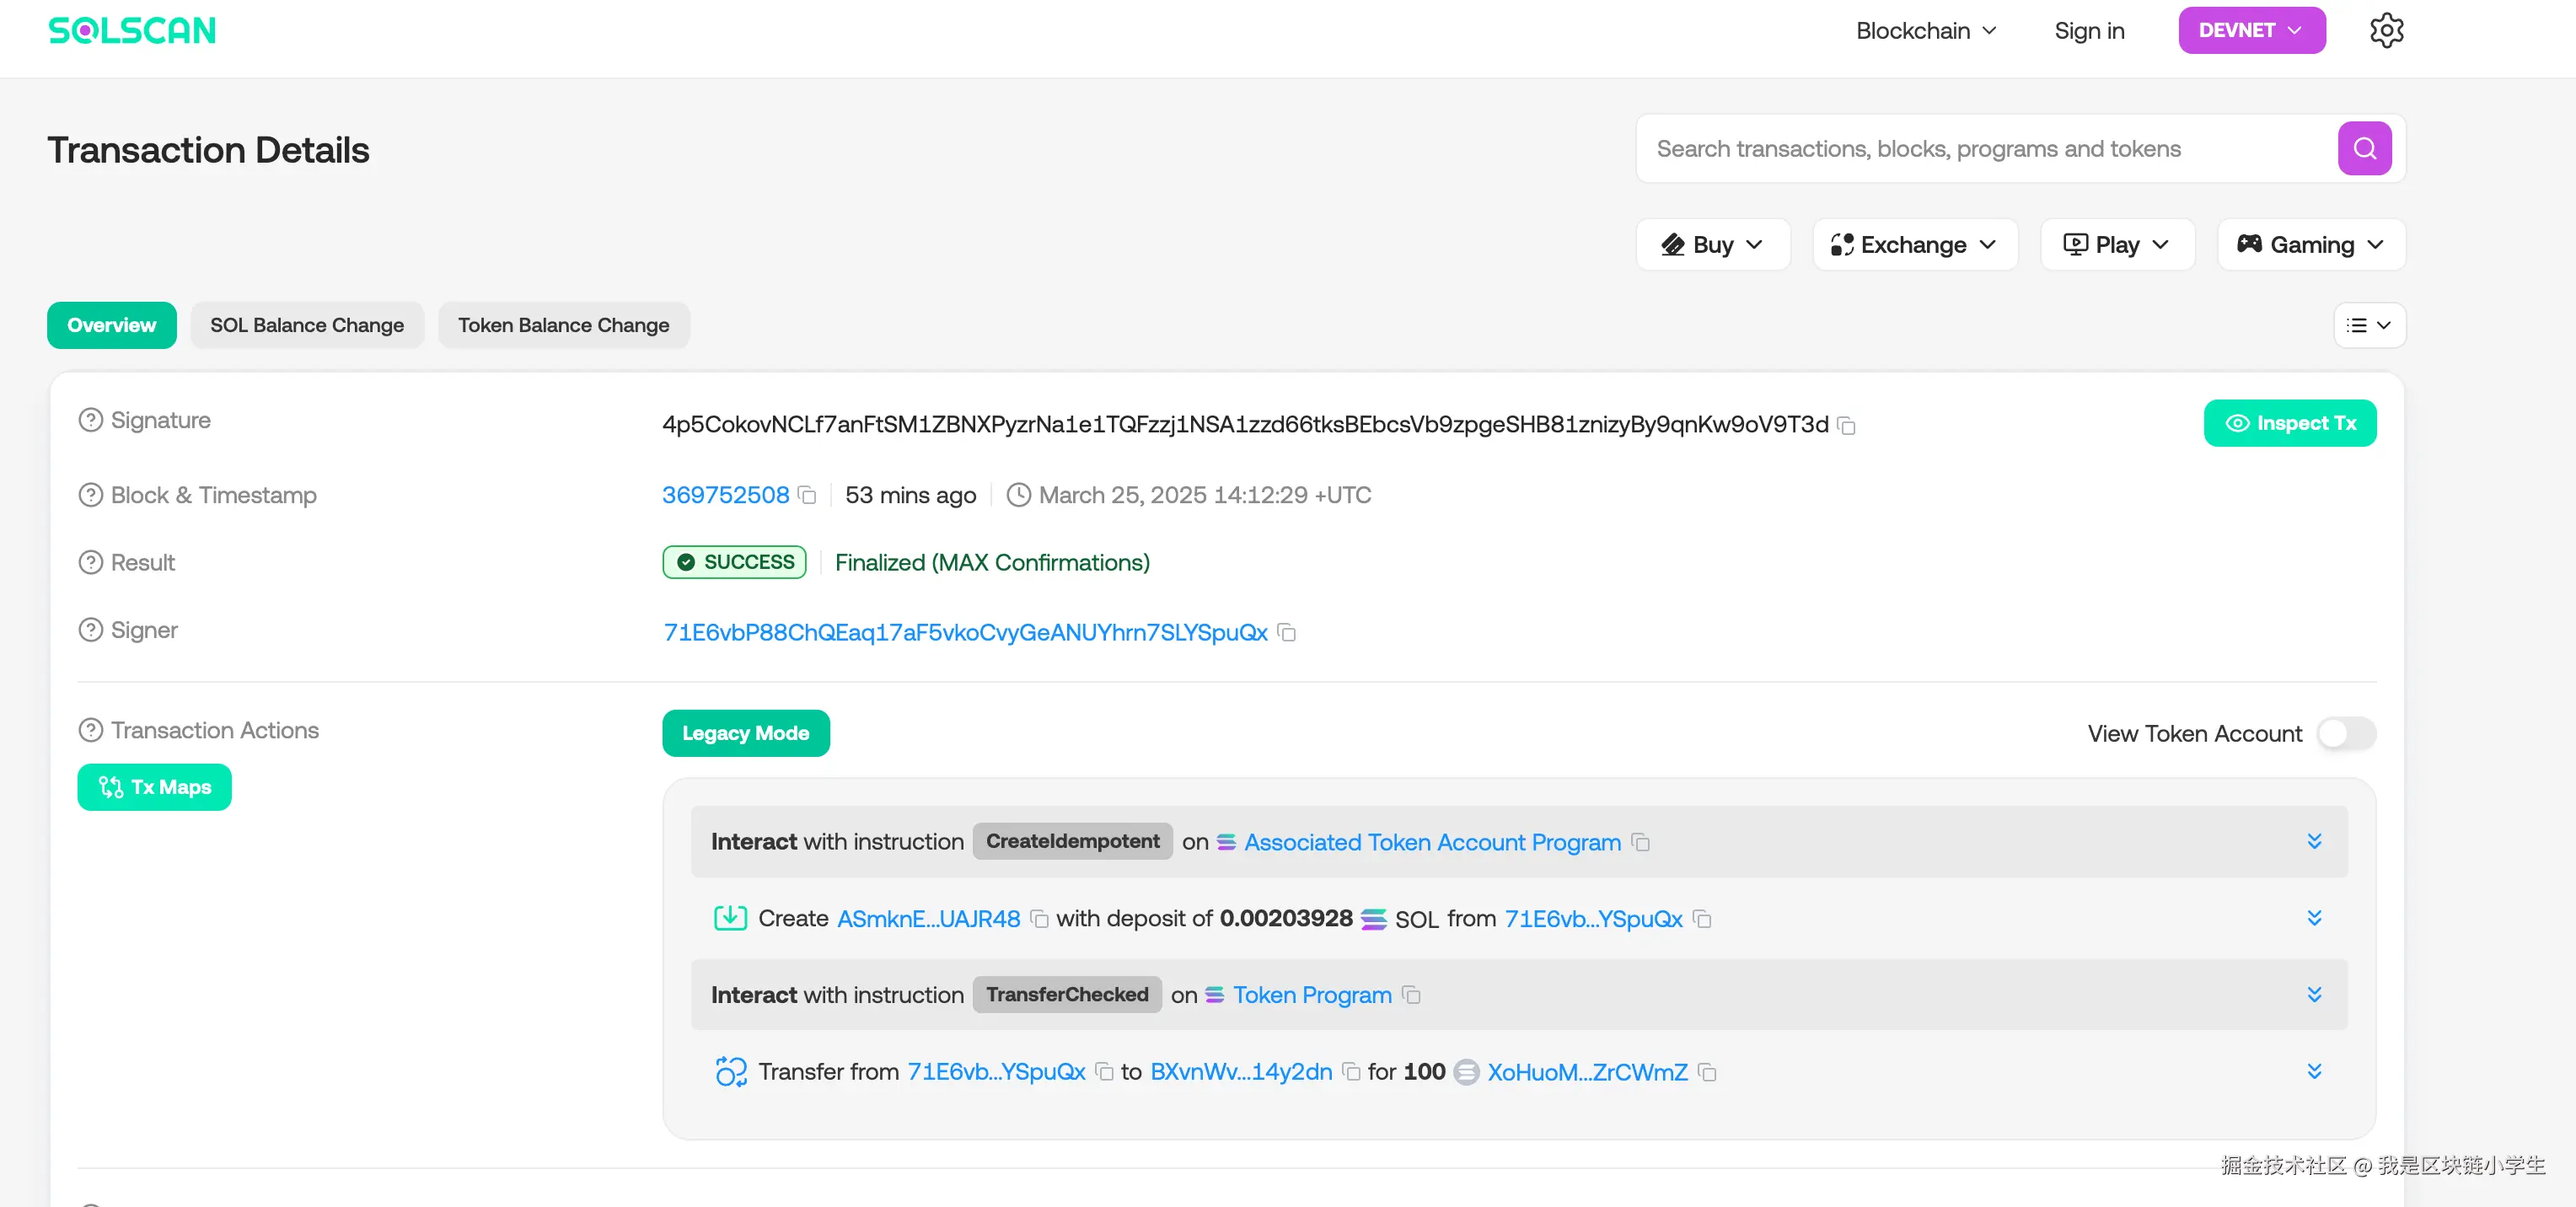Focus the search transactions input field
The width and height of the screenshot is (2576, 1207).
click(x=1984, y=149)
